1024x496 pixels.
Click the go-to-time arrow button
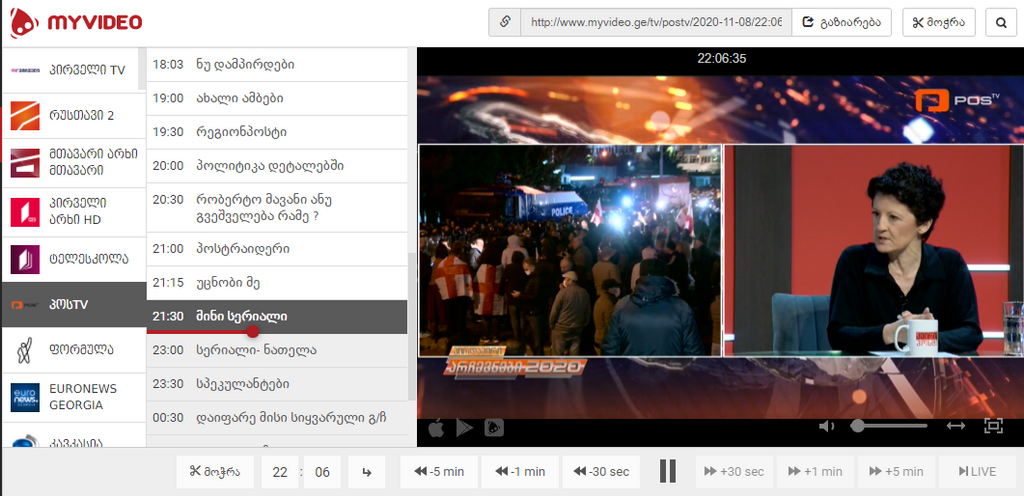[366, 472]
